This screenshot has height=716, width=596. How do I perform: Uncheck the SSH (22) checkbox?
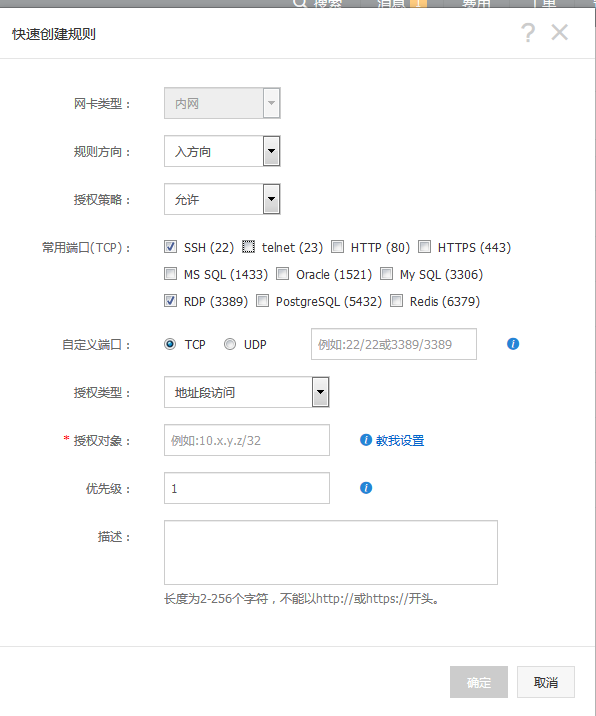(x=170, y=247)
